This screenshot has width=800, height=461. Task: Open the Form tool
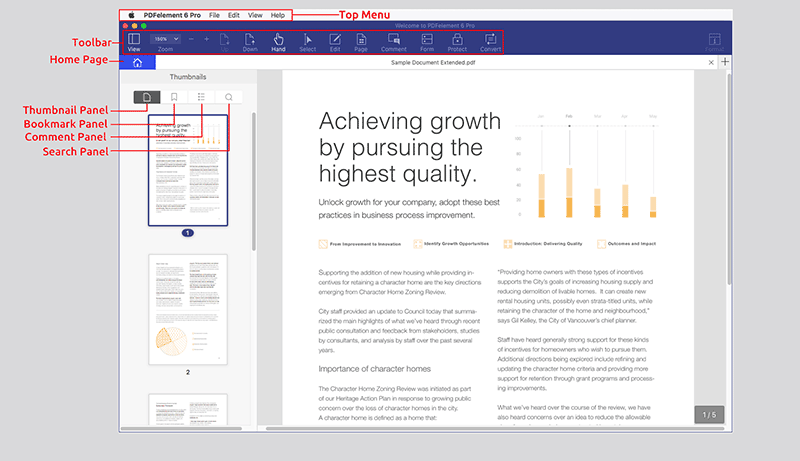tap(427, 42)
